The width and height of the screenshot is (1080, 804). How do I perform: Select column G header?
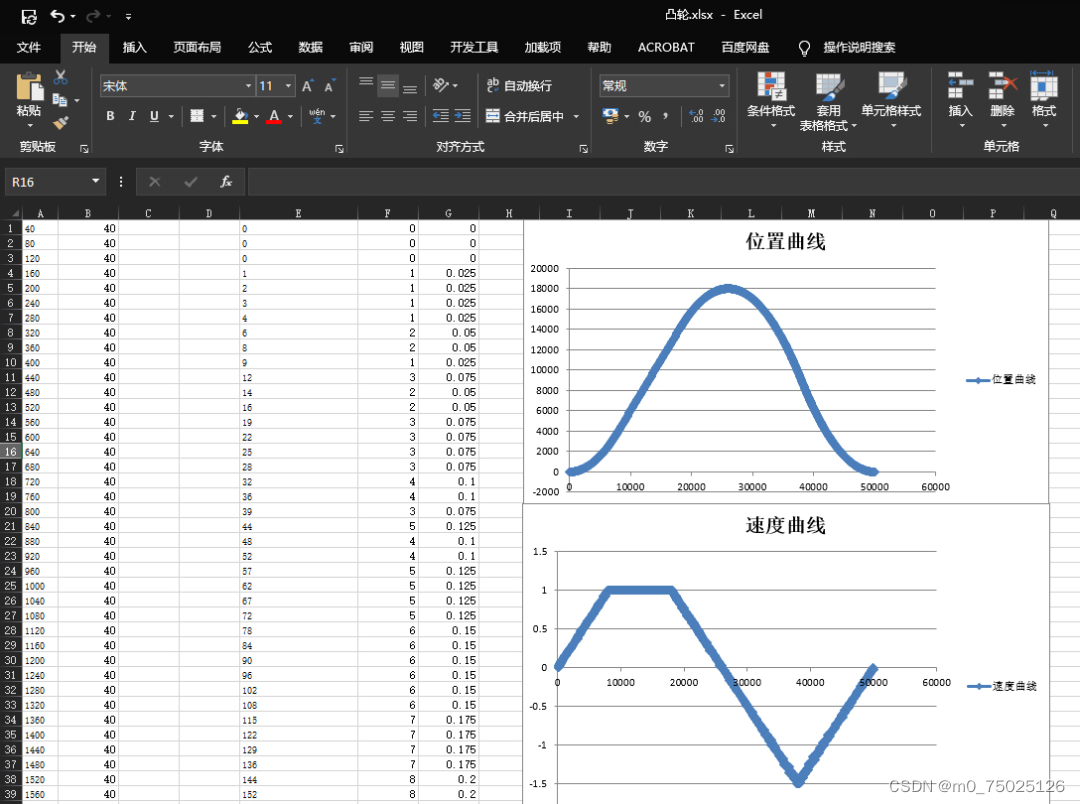[x=448, y=214]
